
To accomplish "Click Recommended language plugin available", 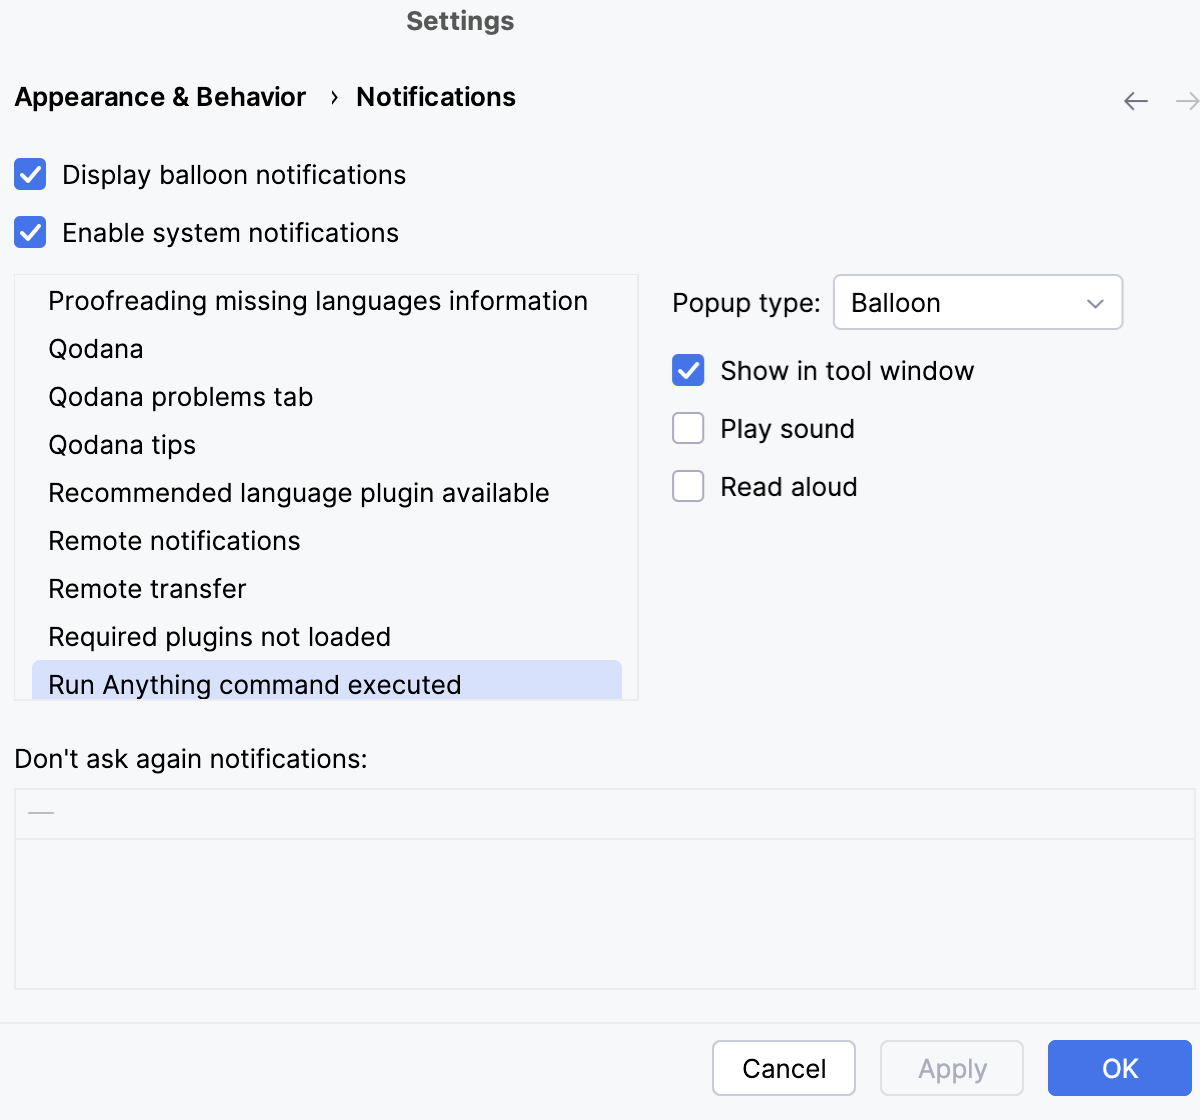I will (298, 492).
